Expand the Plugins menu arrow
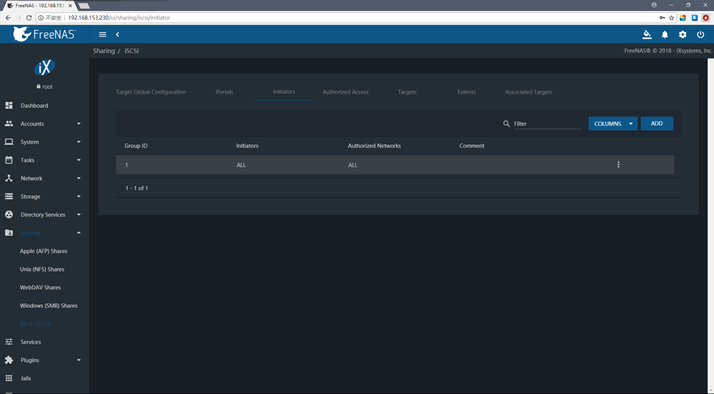714x394 pixels. point(79,360)
